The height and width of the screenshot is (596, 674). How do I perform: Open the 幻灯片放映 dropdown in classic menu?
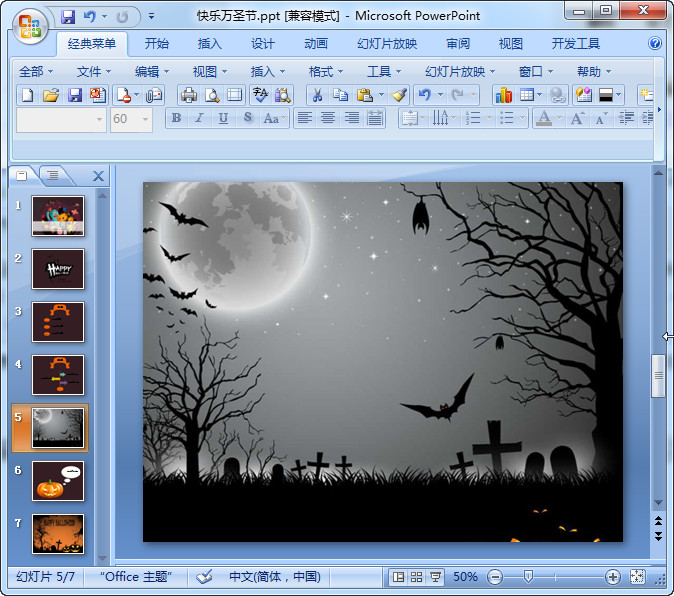tap(460, 71)
